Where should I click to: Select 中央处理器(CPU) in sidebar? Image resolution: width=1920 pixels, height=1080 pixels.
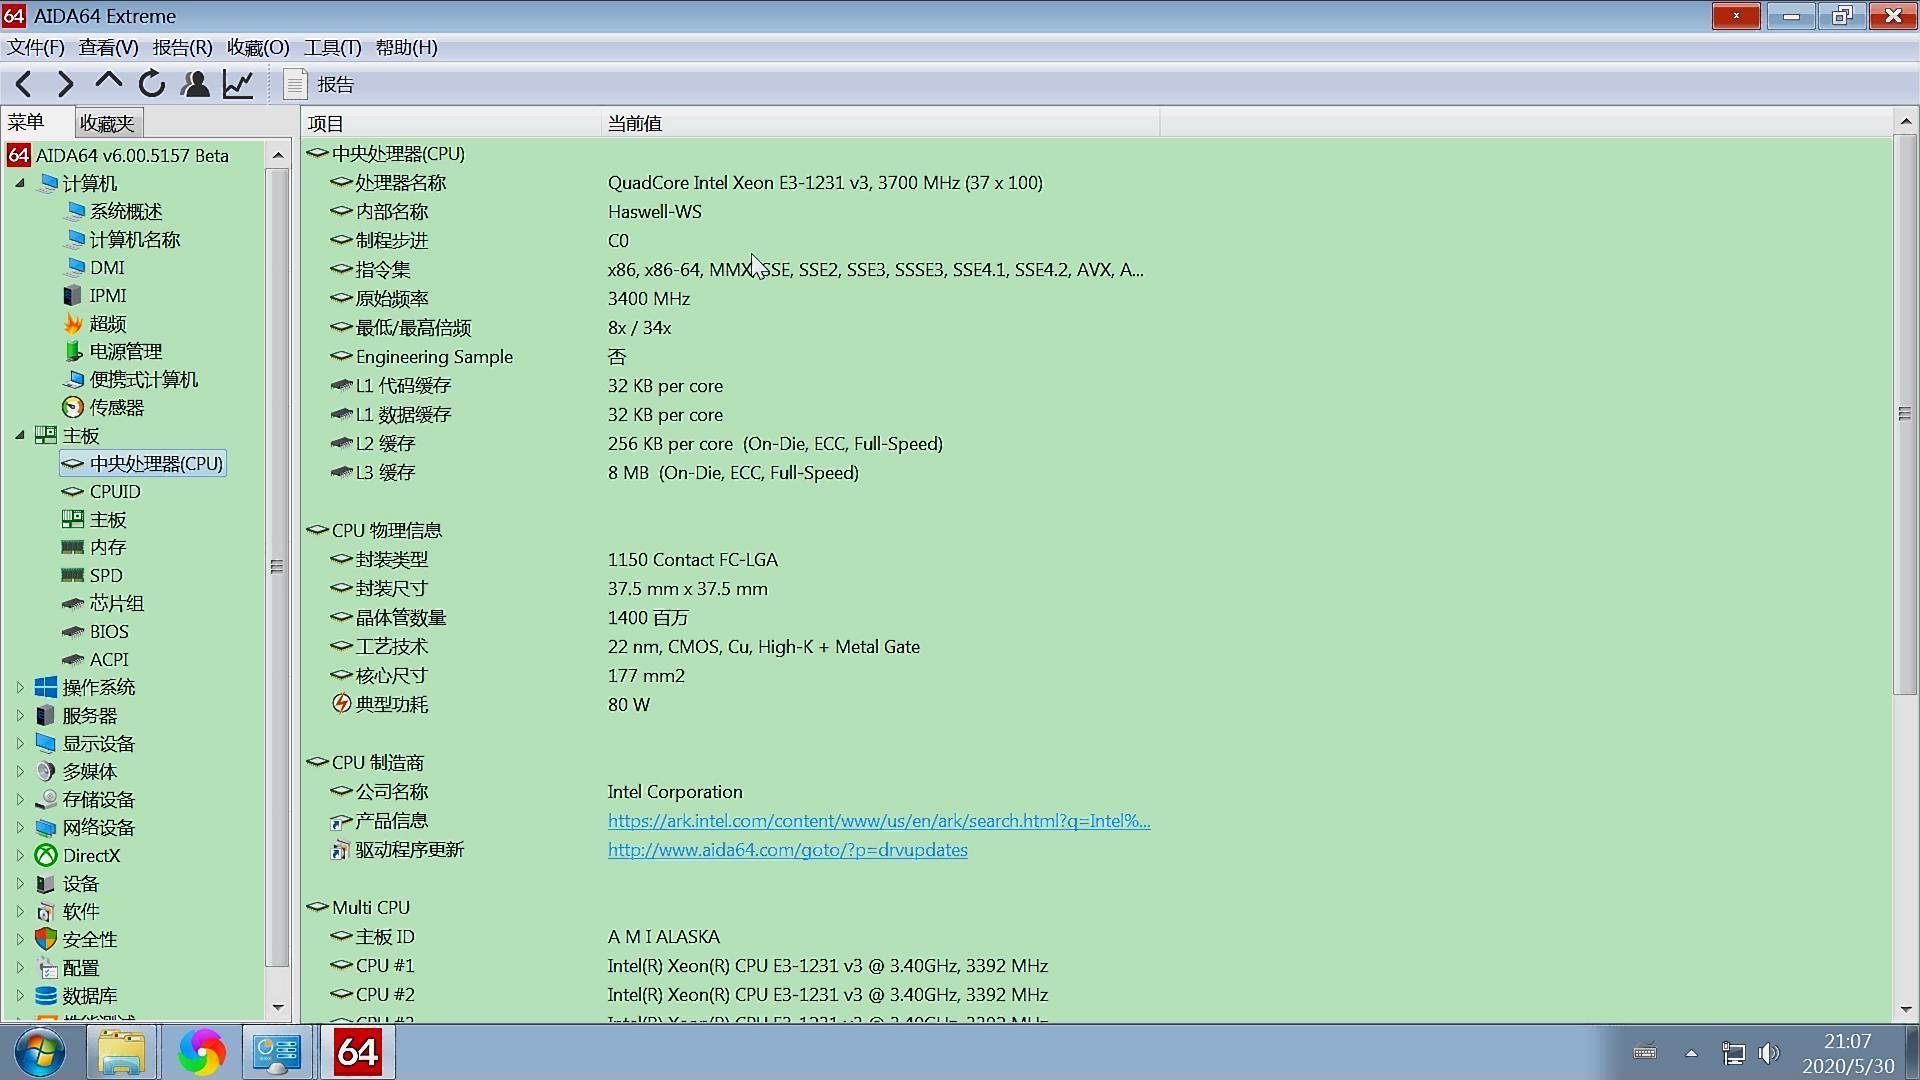[x=156, y=463]
